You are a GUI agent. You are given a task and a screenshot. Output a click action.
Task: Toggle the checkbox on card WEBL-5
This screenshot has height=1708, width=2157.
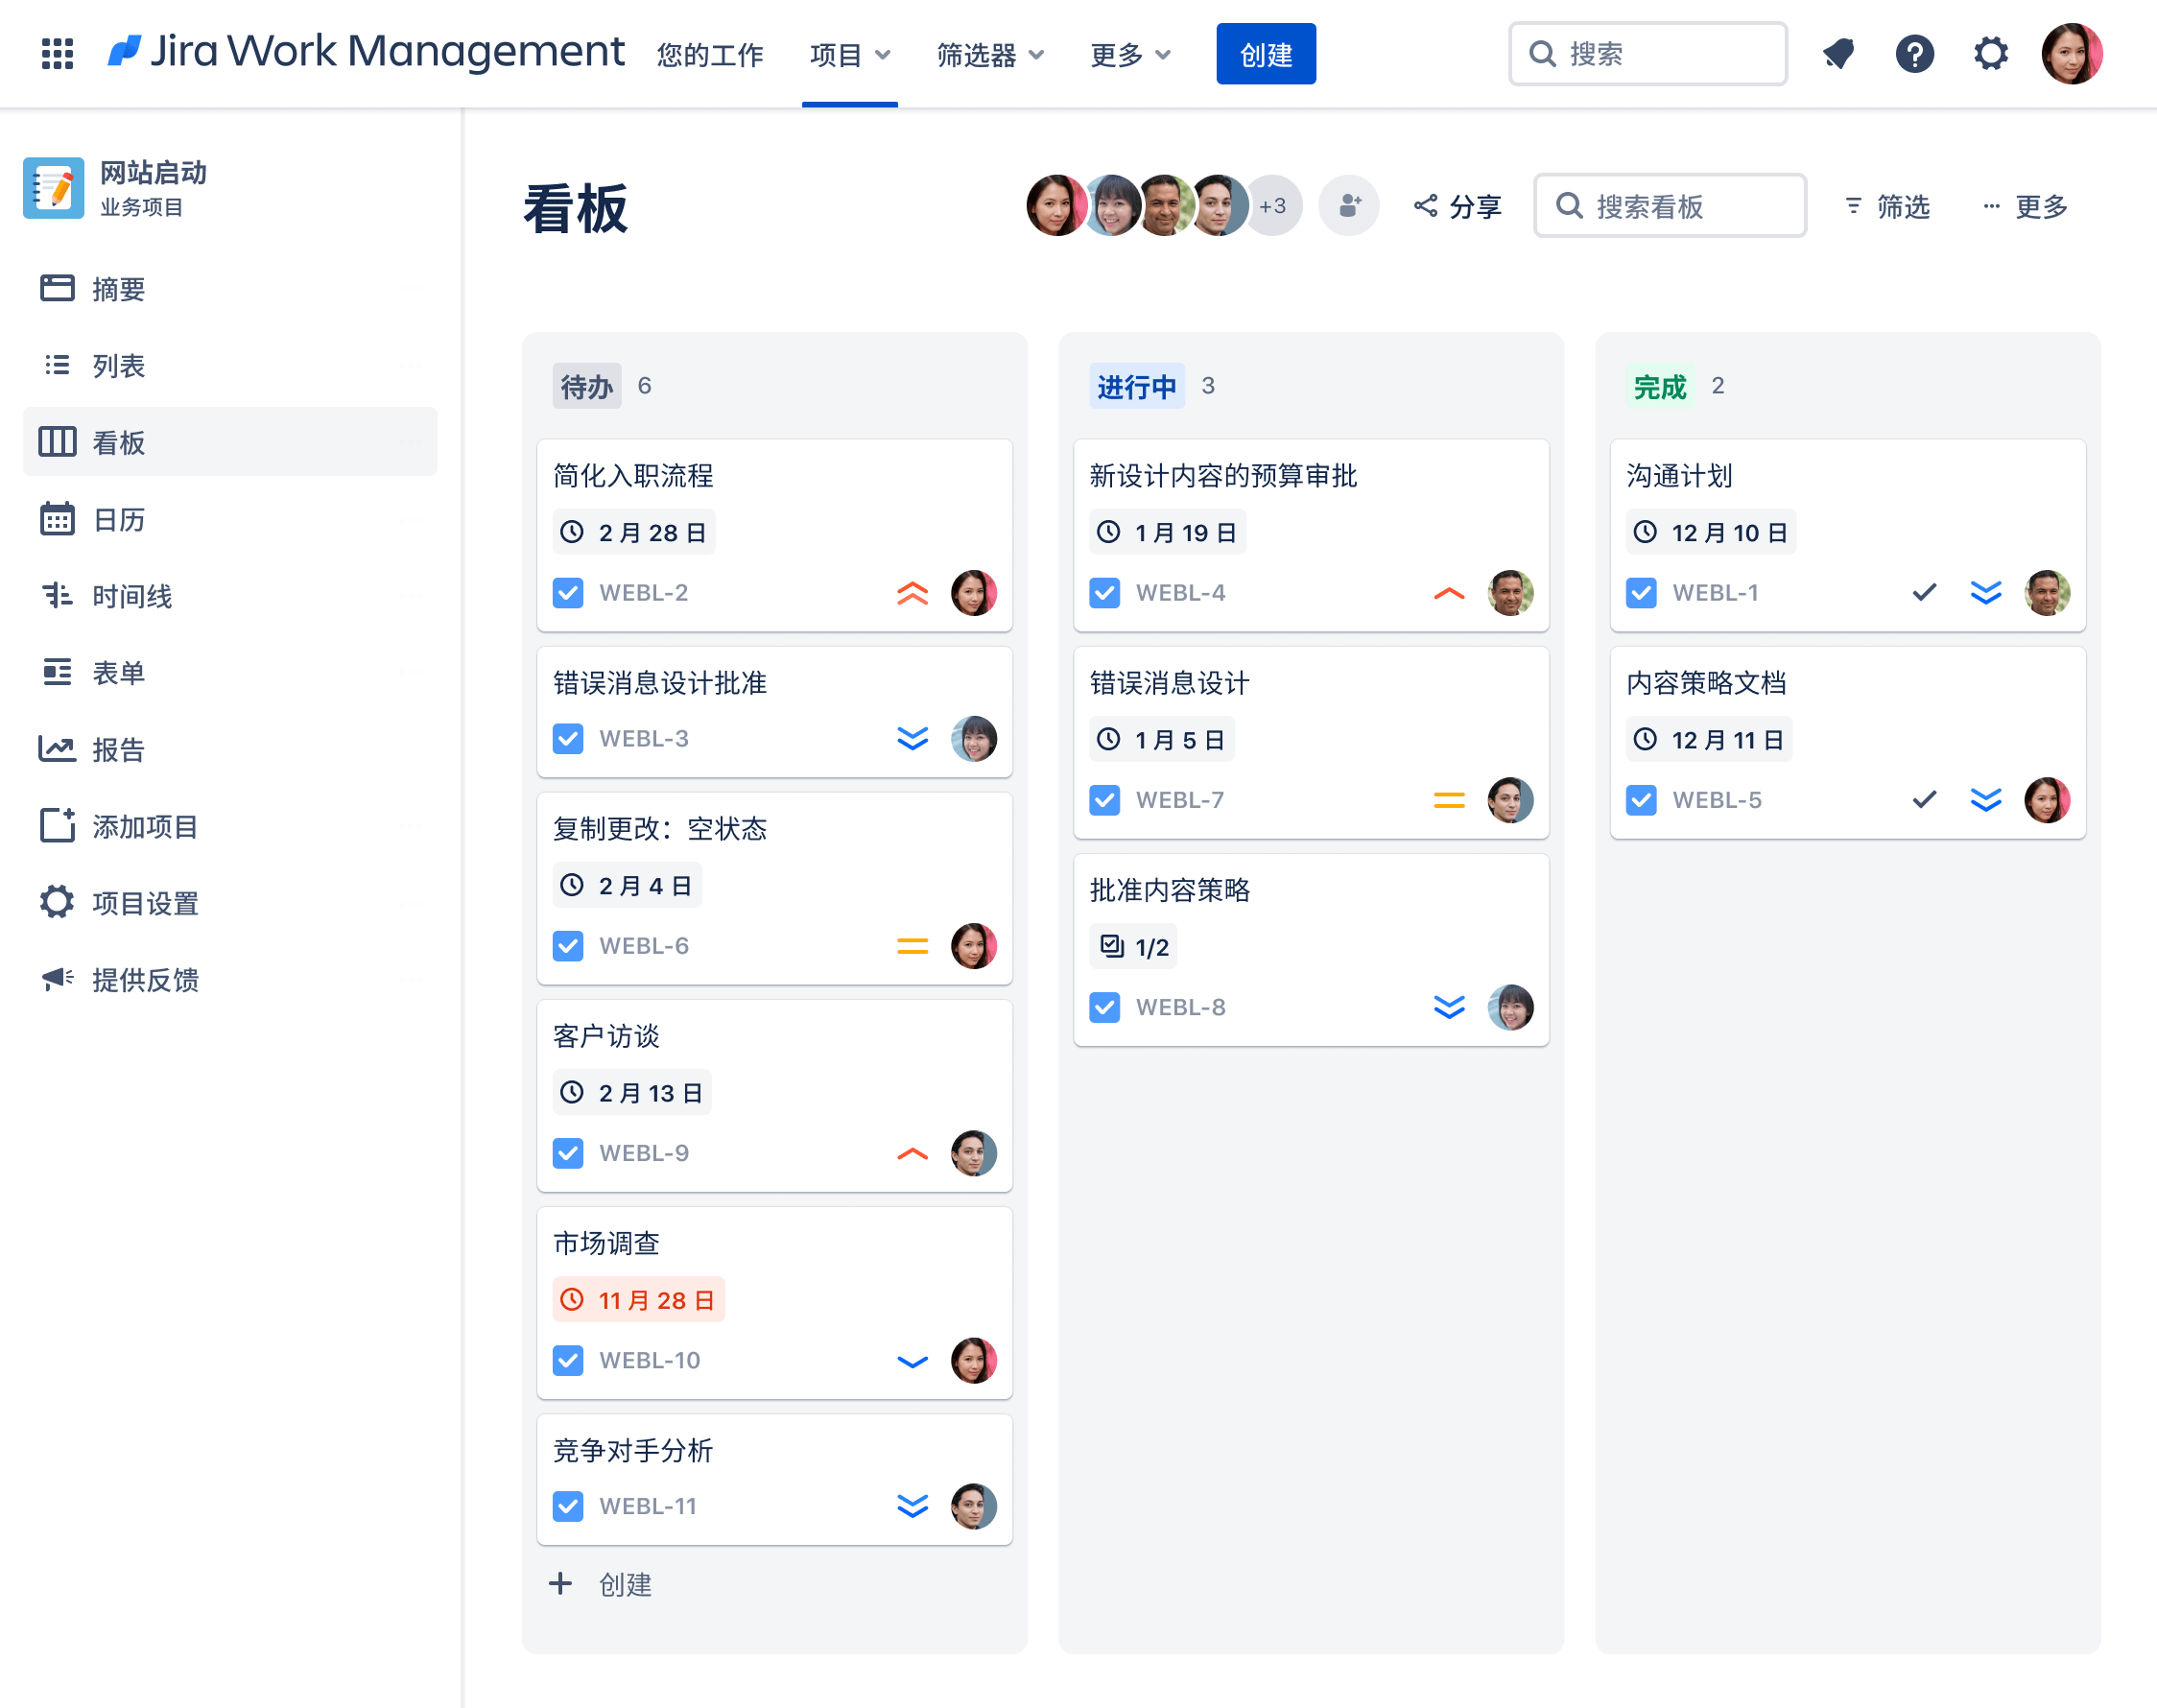1641,800
